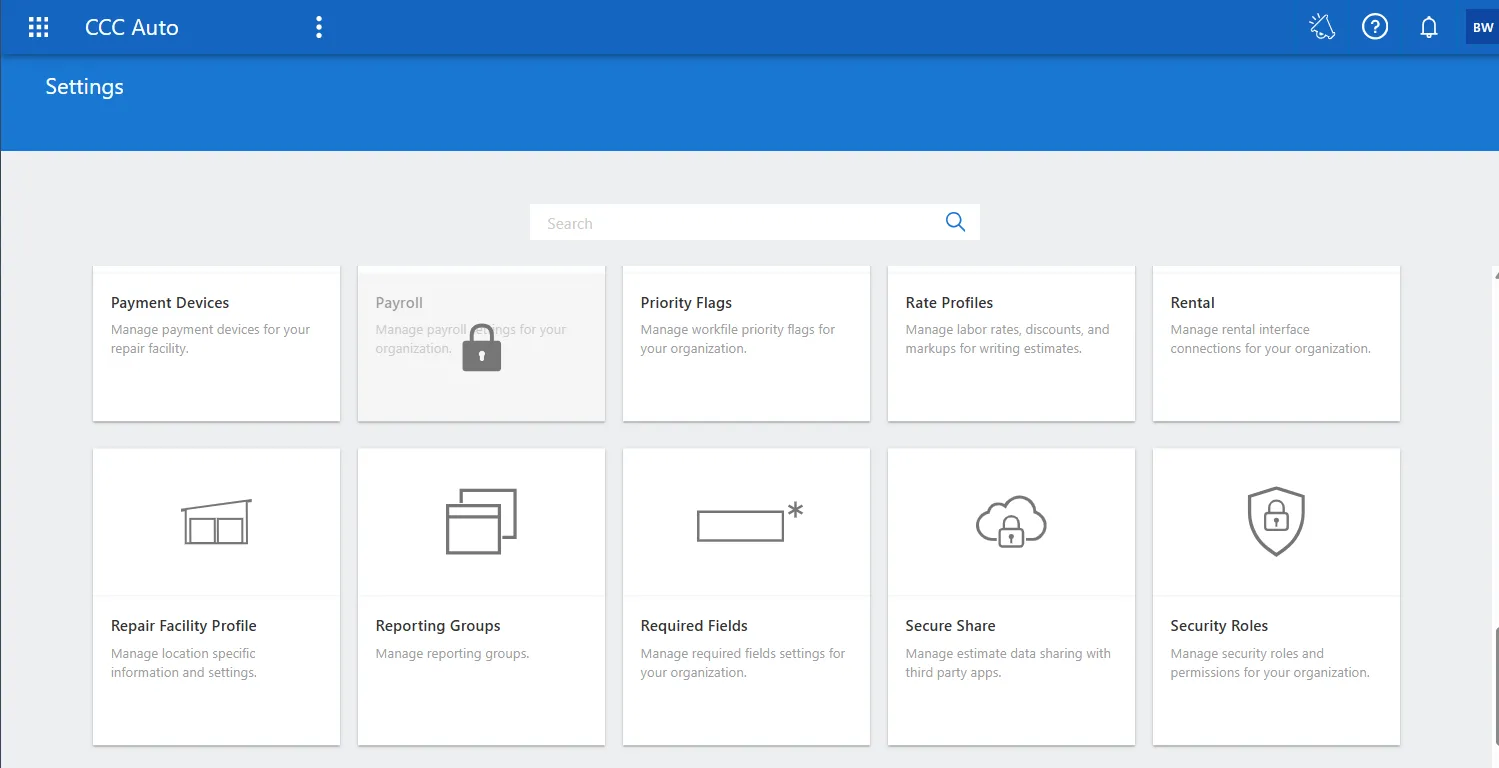The height and width of the screenshot is (768, 1499).
Task: Open the notifications bell
Action: (x=1429, y=27)
